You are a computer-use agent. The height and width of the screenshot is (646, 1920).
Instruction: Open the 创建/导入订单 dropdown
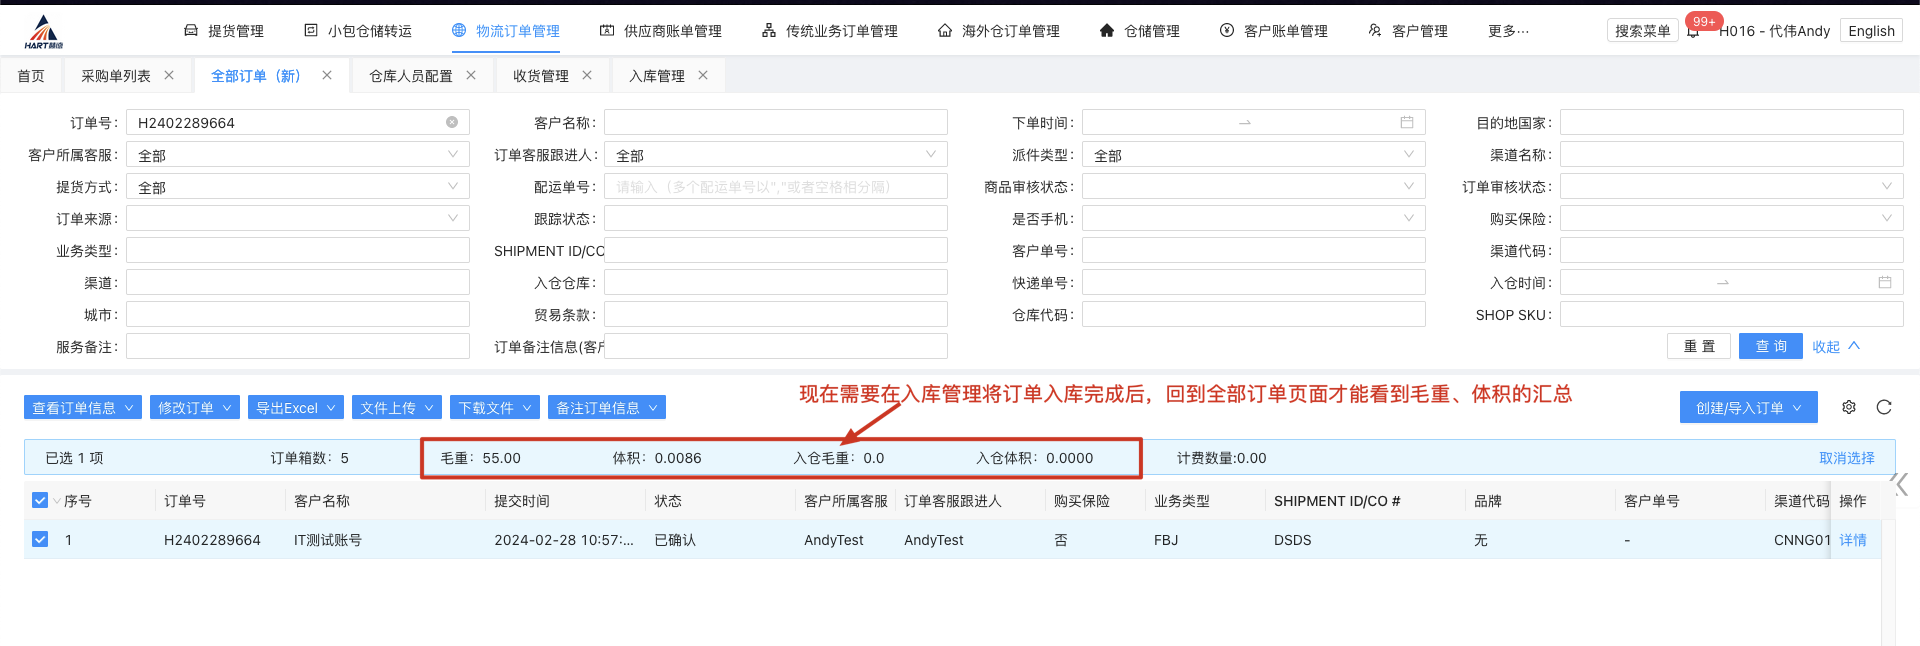tap(1748, 407)
